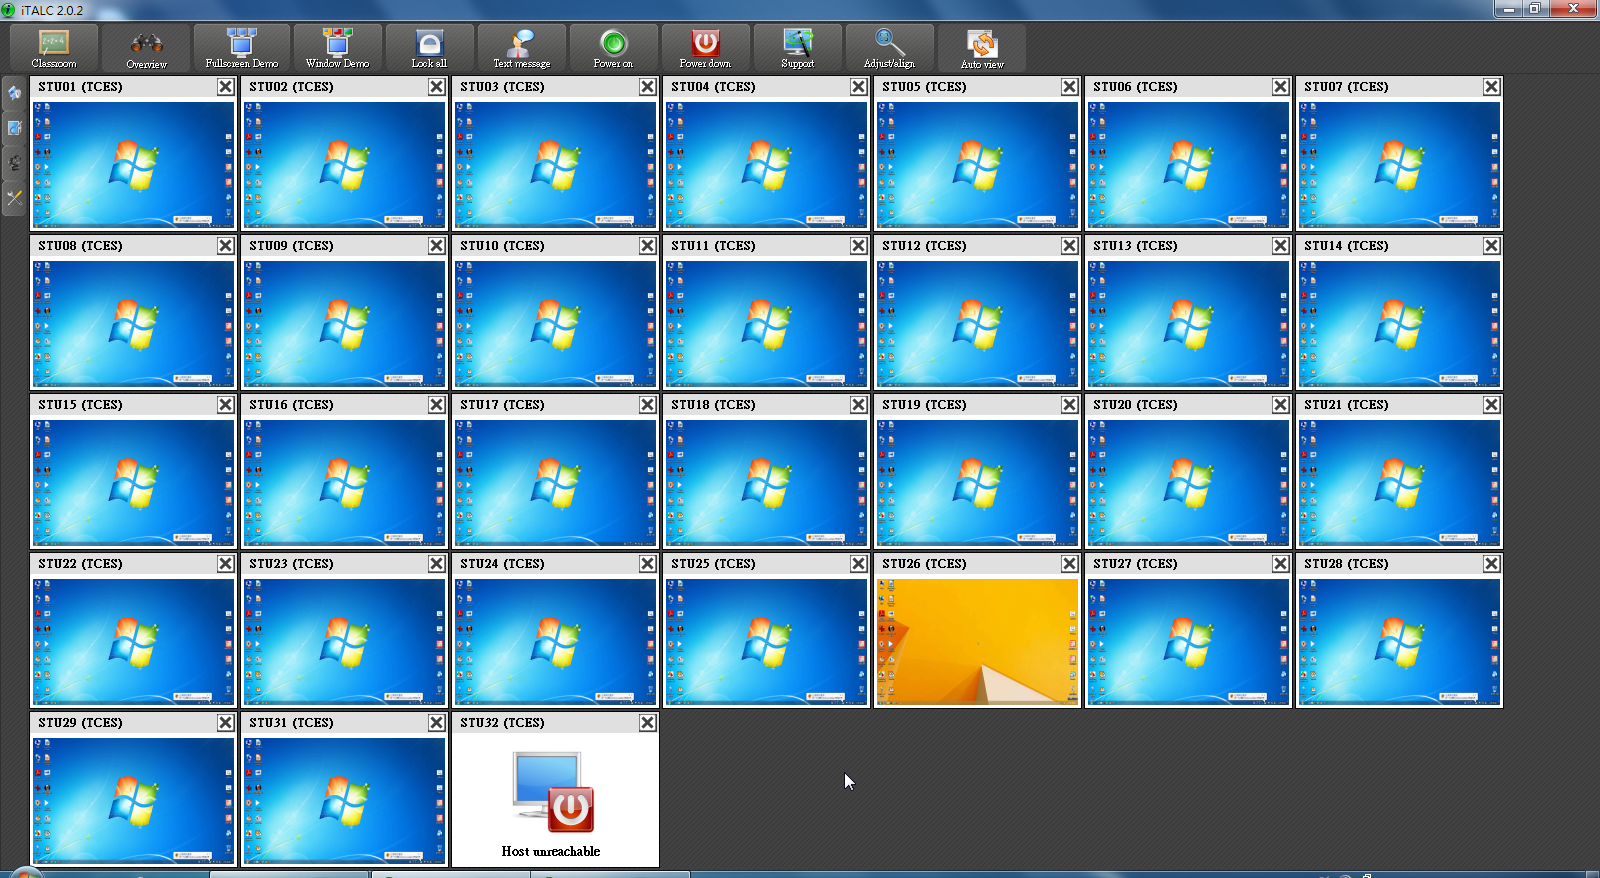Close the STU01 client window
1600x878 pixels.
[x=226, y=87]
